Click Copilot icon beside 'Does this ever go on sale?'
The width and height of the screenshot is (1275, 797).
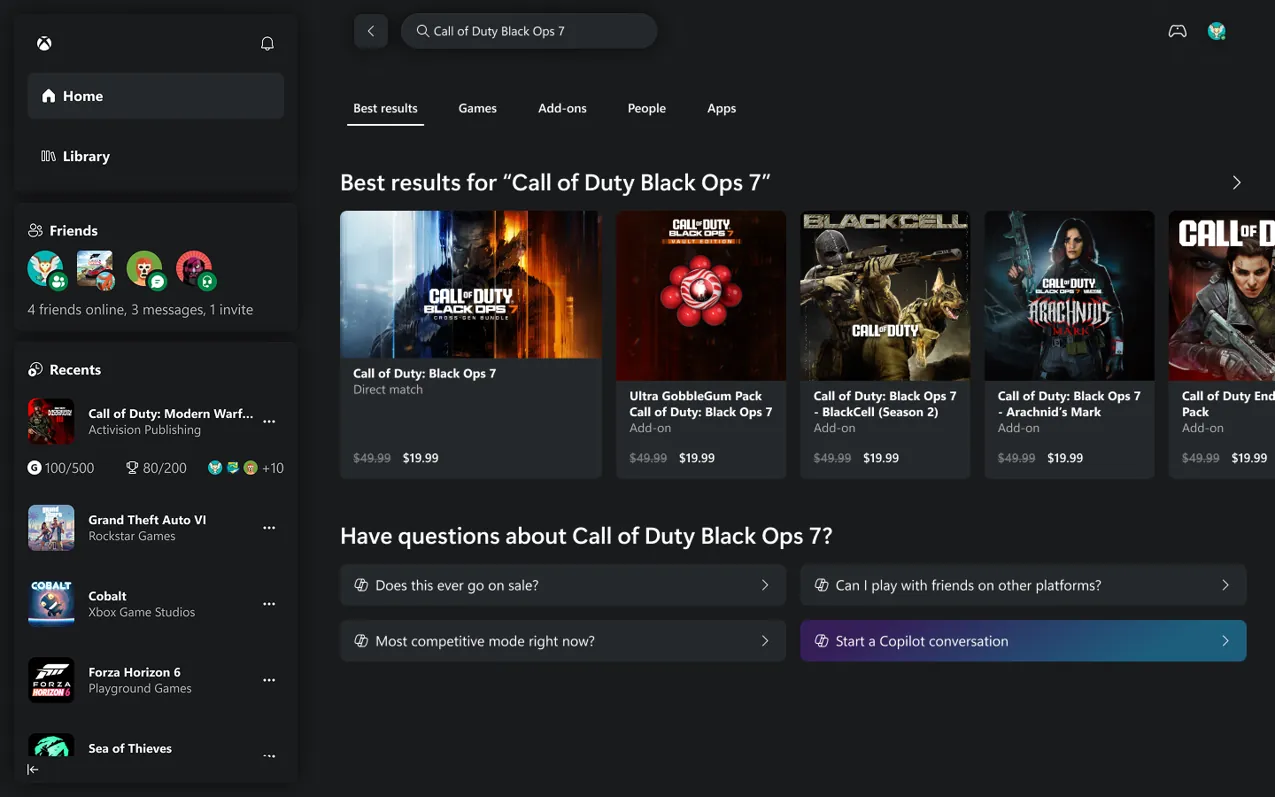coord(361,585)
